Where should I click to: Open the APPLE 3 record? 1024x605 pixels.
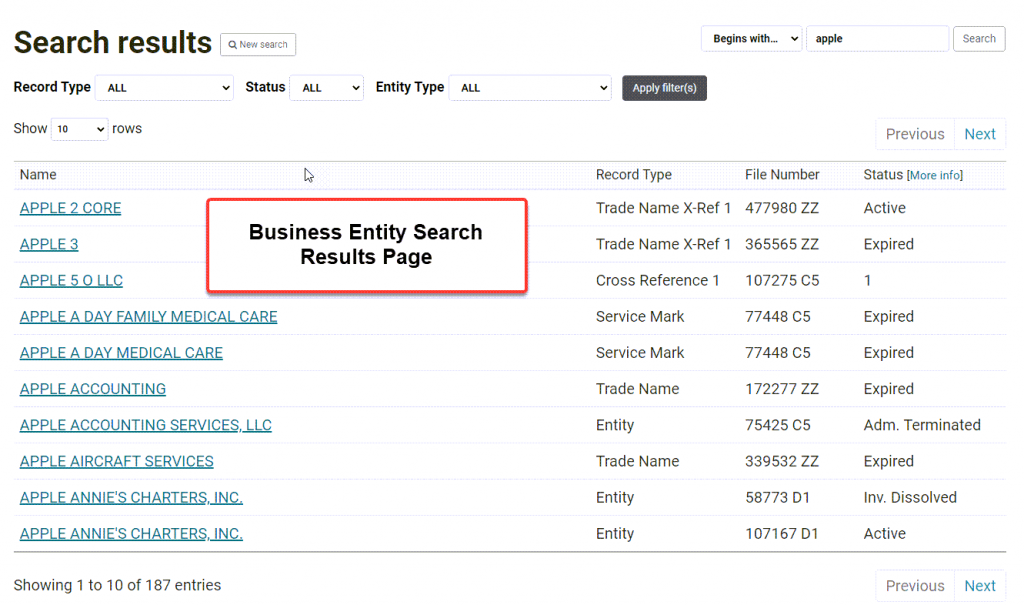tap(49, 244)
